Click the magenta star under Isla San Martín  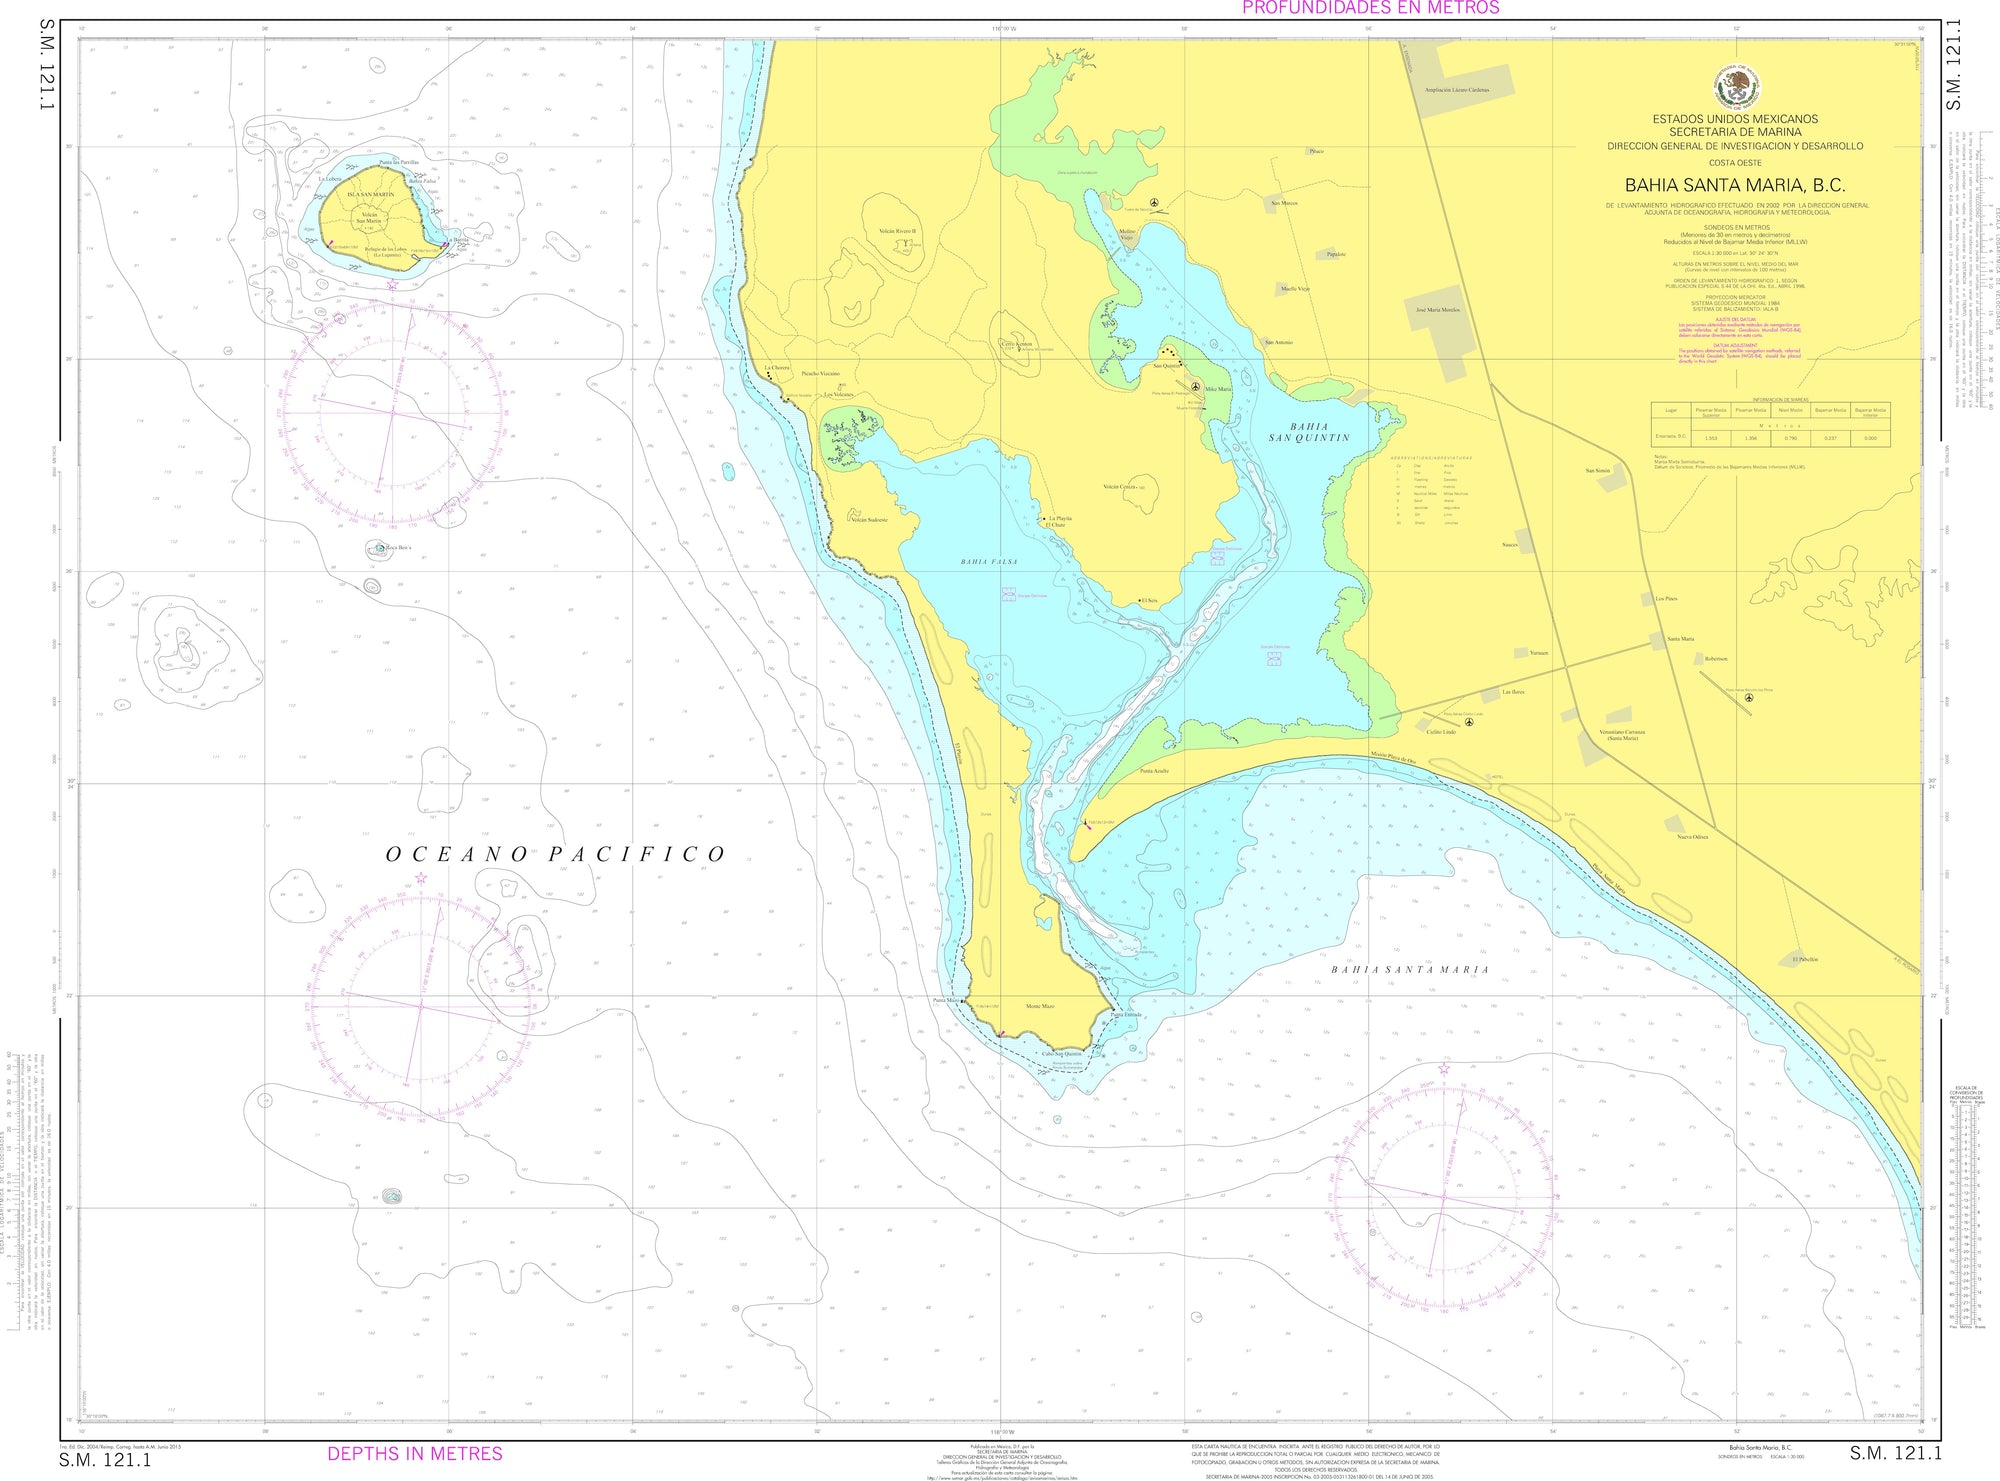pyautogui.click(x=392, y=284)
